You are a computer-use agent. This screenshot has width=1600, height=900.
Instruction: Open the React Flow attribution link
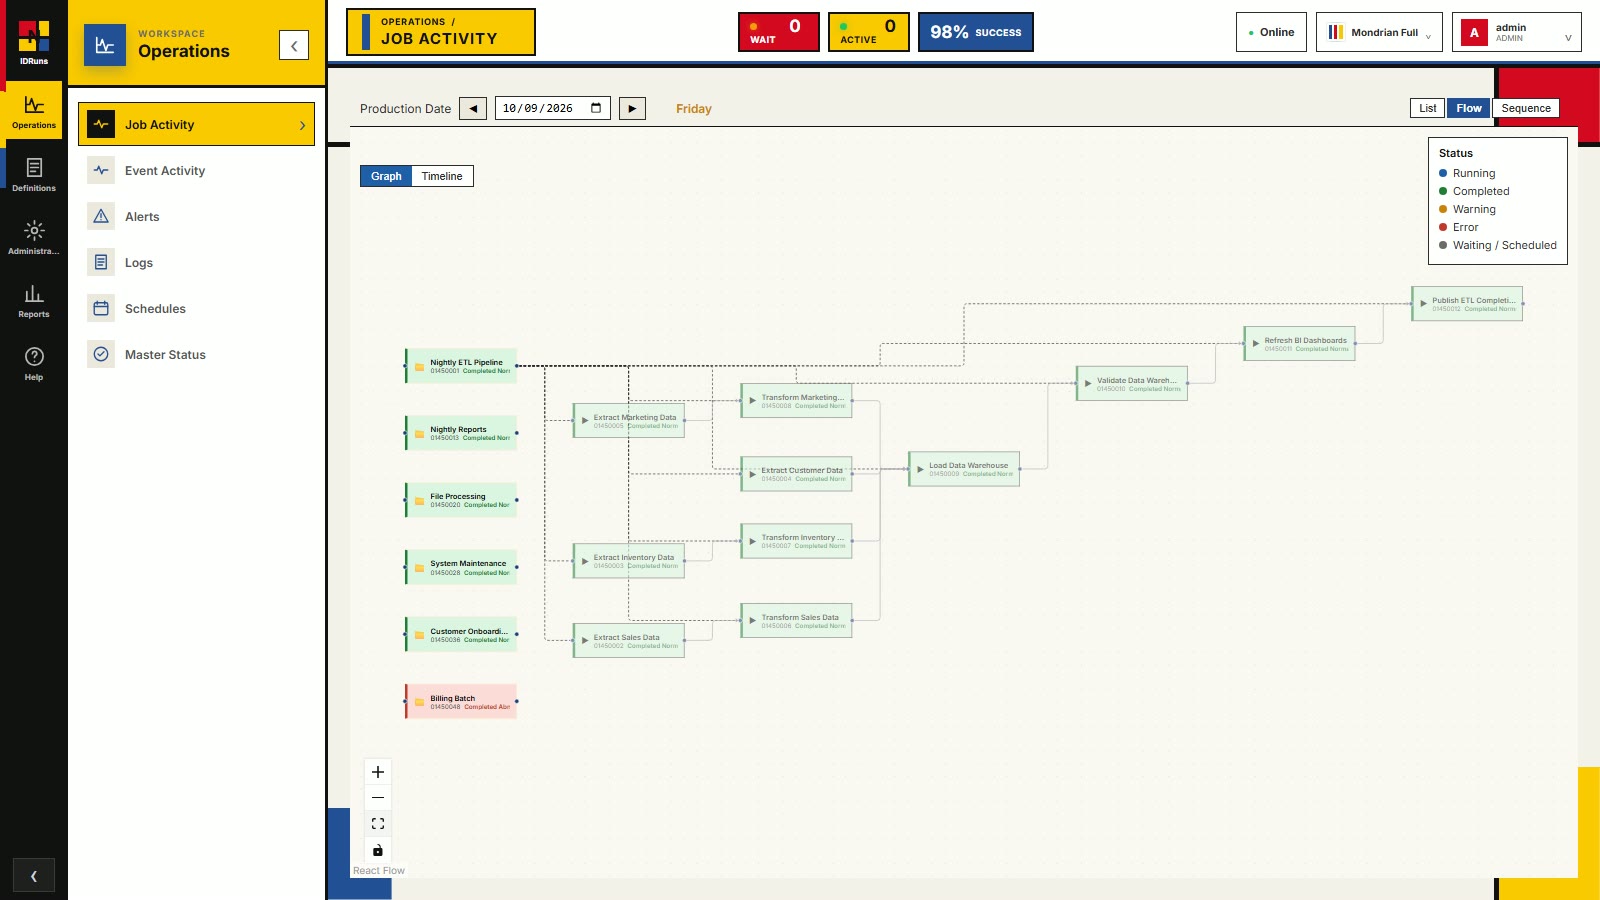click(x=379, y=871)
